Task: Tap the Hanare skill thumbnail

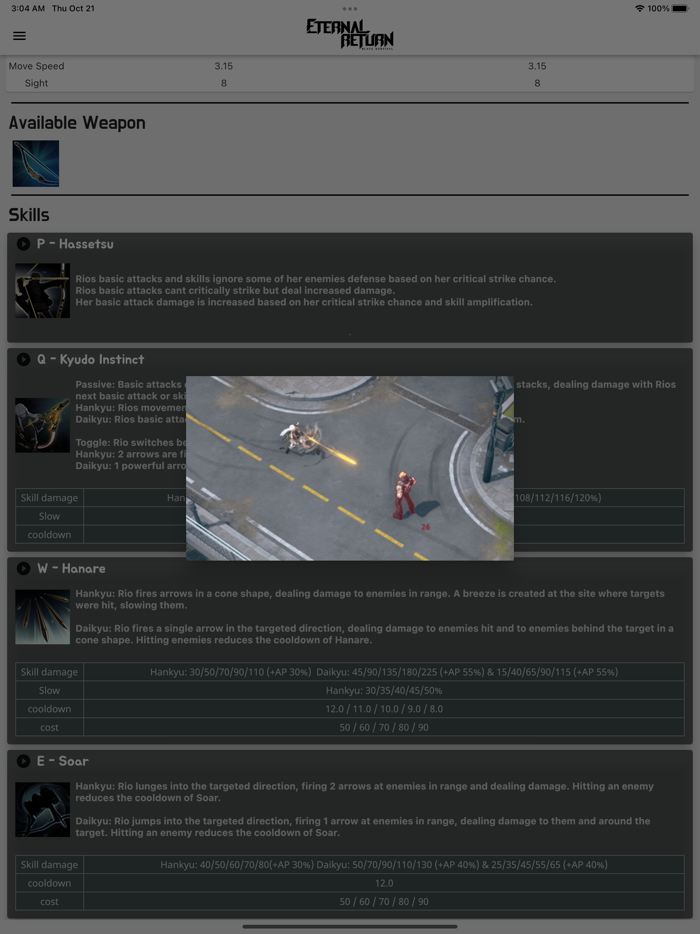Action: tap(42, 617)
